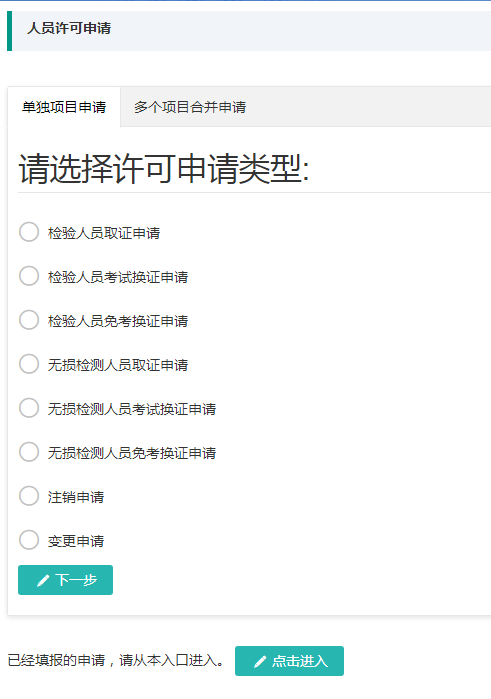
Task: Click the 注销申请 option label
Action: [76, 497]
